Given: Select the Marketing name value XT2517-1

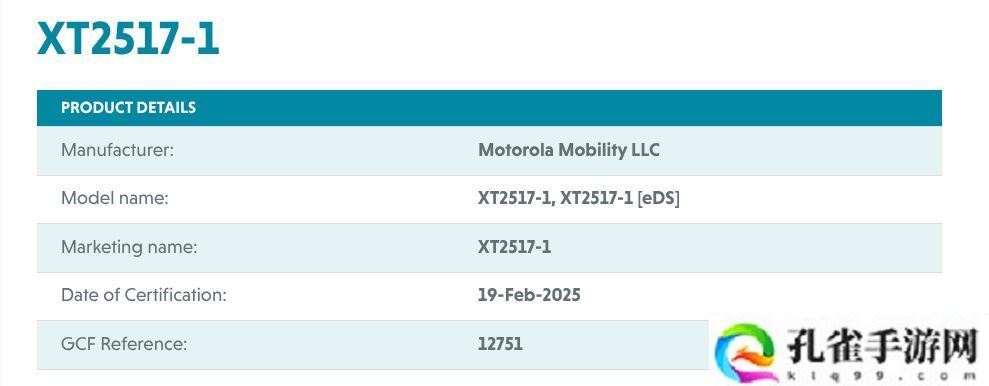Looking at the screenshot, I should tap(514, 247).
